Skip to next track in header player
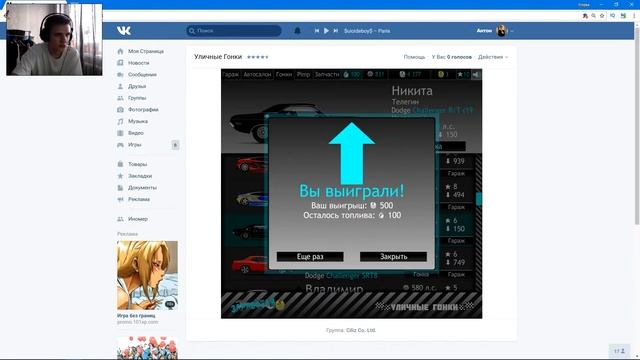The image size is (640, 360). (x=336, y=31)
